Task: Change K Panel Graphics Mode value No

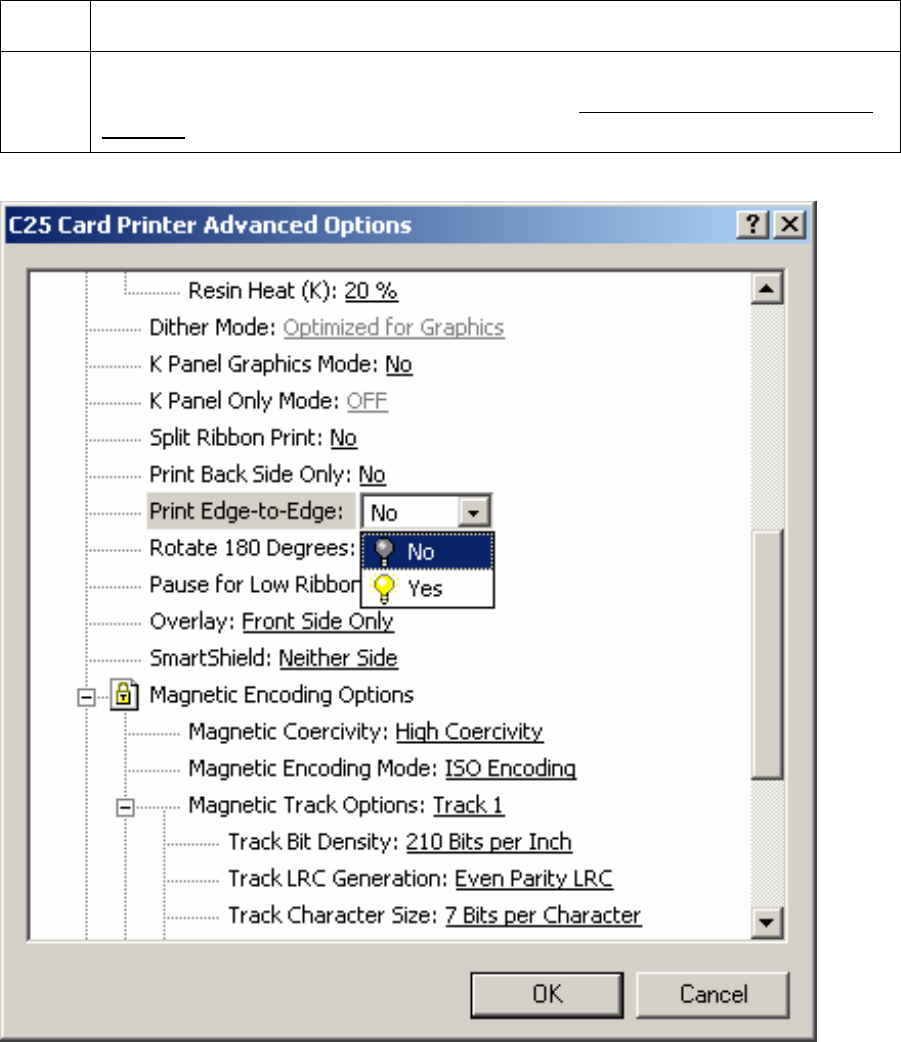Action: click(x=399, y=364)
